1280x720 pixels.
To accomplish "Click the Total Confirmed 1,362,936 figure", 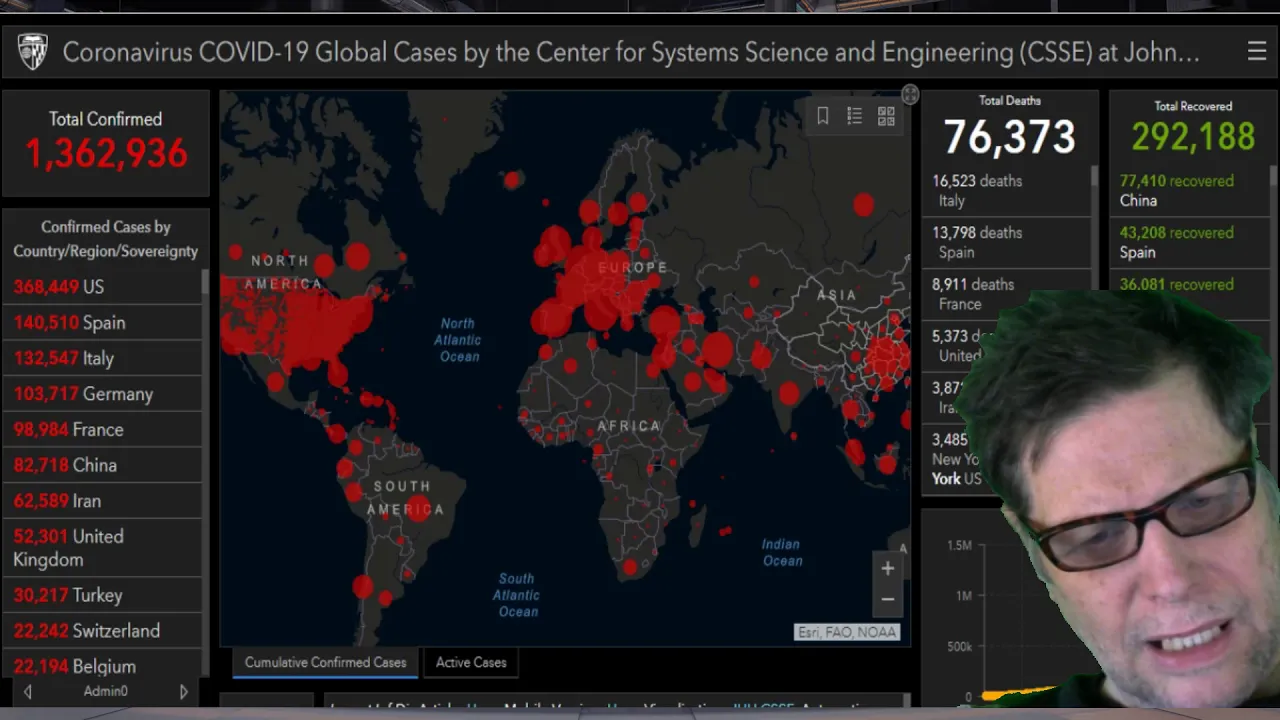I will [x=106, y=154].
